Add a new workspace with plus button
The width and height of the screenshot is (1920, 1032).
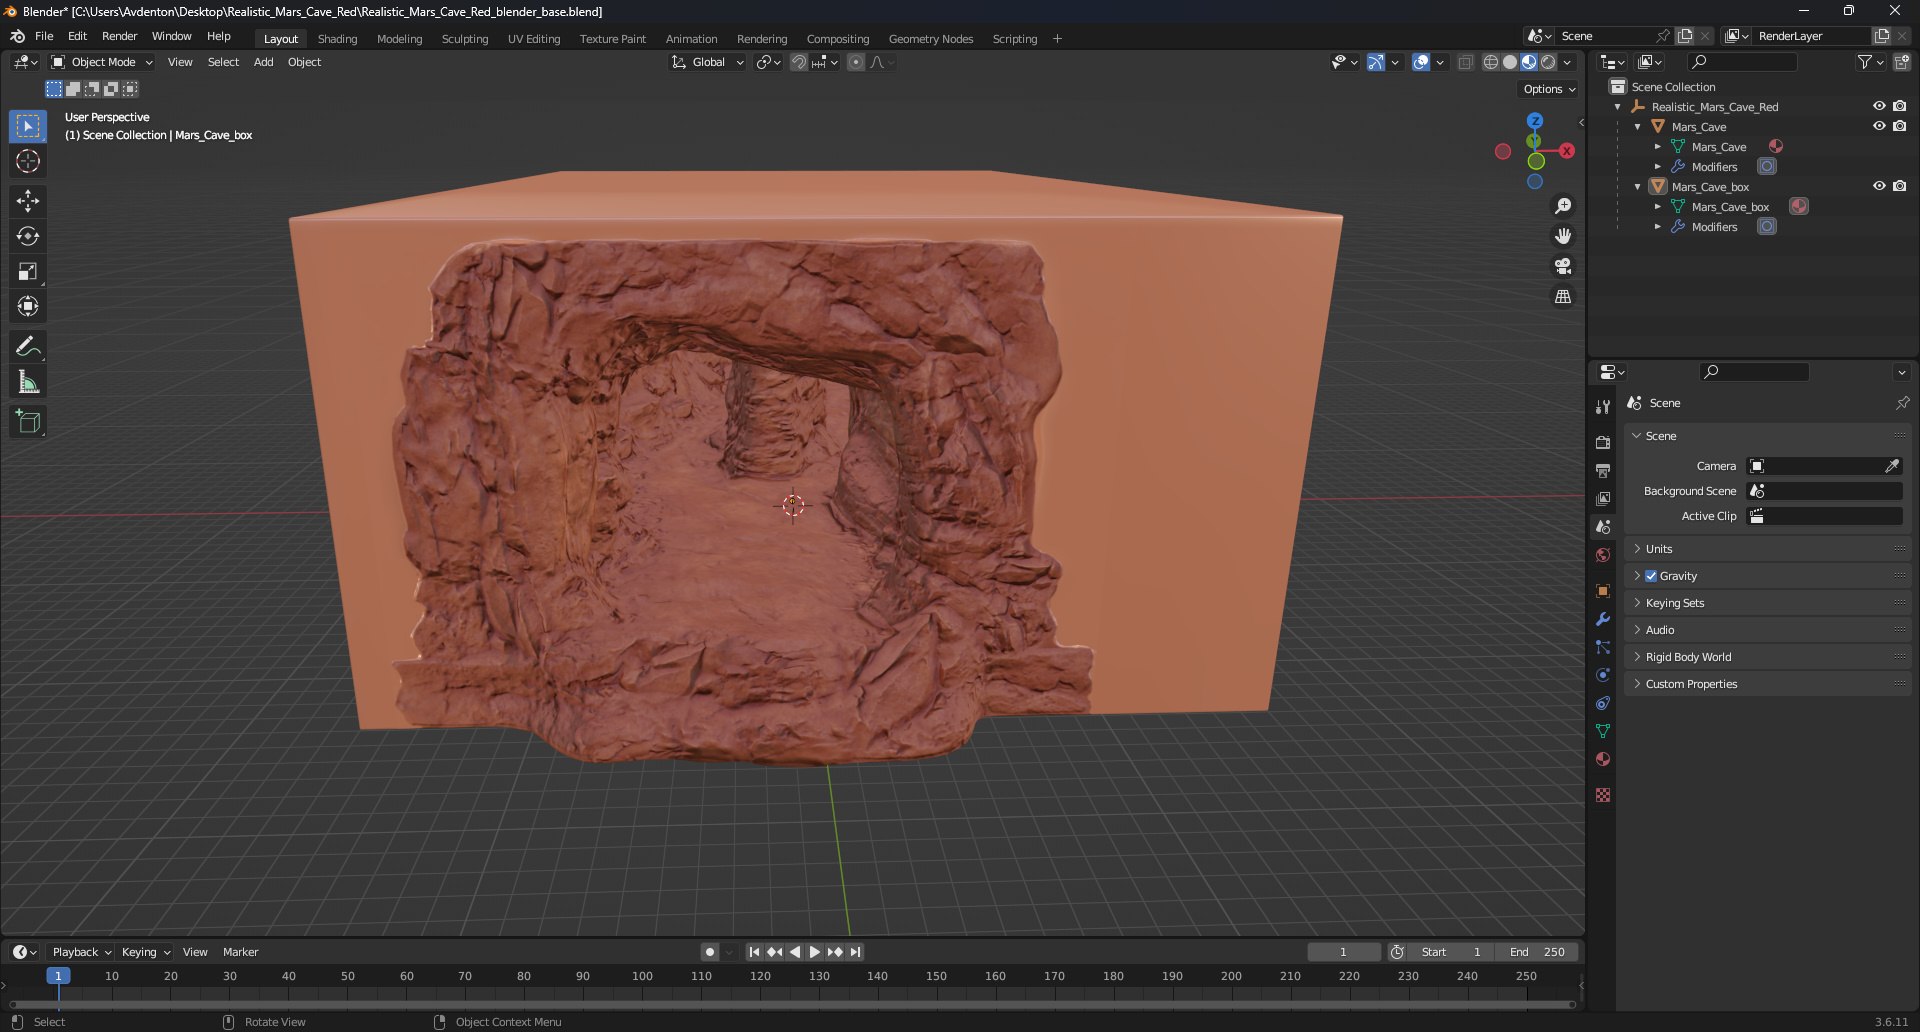click(1057, 39)
